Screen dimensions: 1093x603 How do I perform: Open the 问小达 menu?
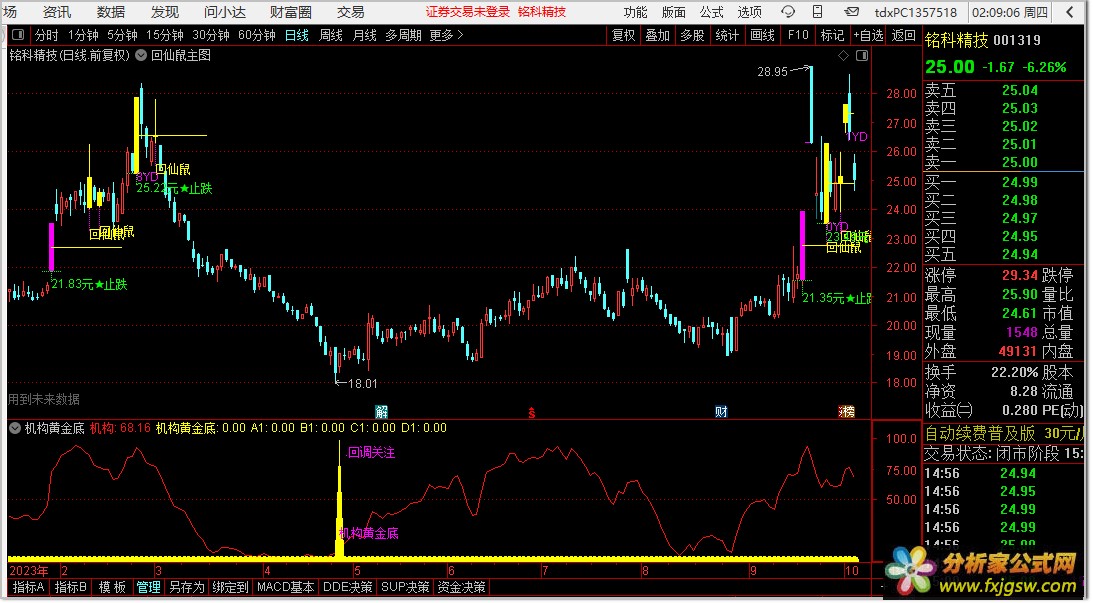coord(224,12)
